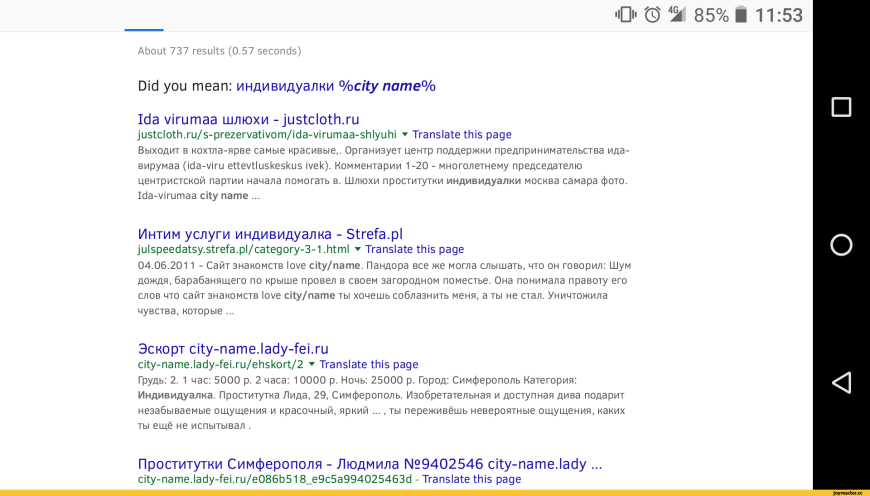The image size is (870, 496).
Task: Expand dropdown arrow beside lady-fei.ru/ehskort/2 URL
Action: point(312,364)
